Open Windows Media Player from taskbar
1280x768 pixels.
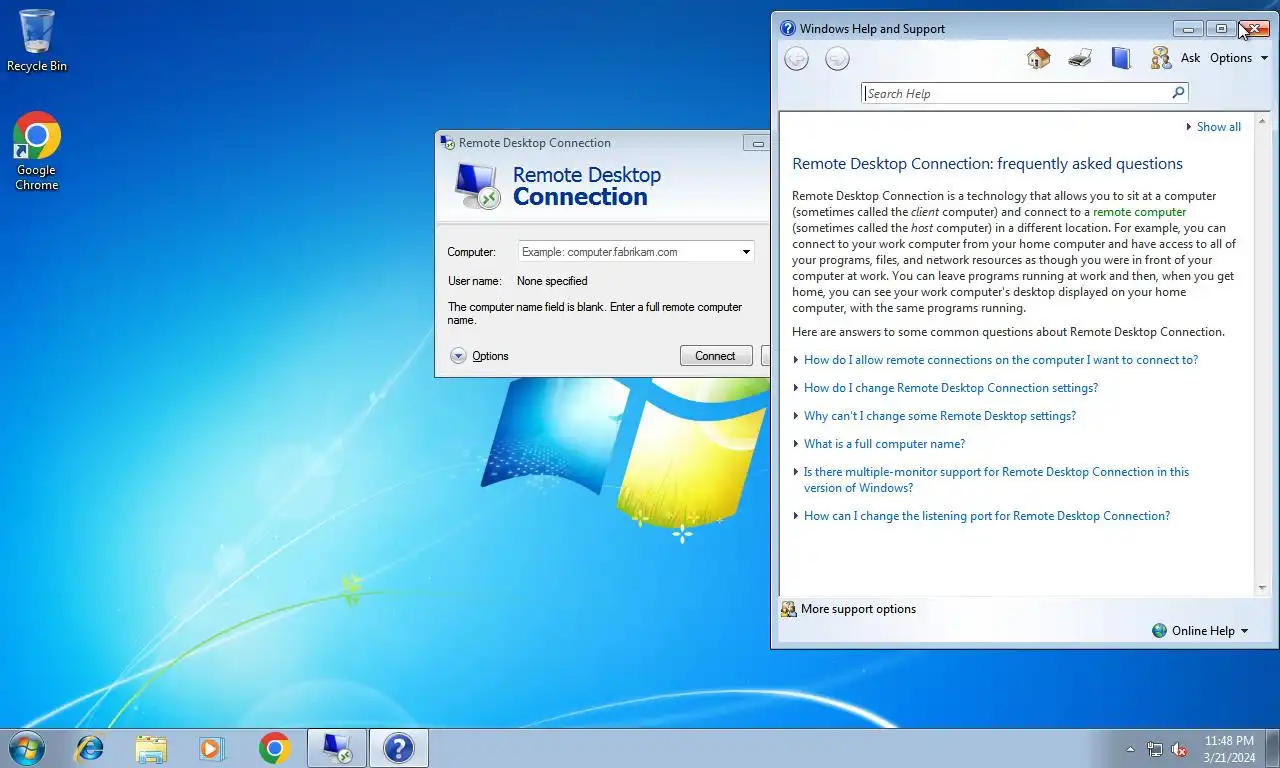point(211,748)
